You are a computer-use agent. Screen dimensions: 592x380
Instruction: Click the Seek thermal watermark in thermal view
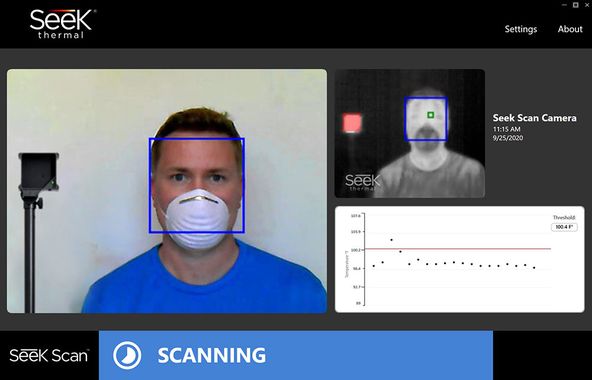362,182
